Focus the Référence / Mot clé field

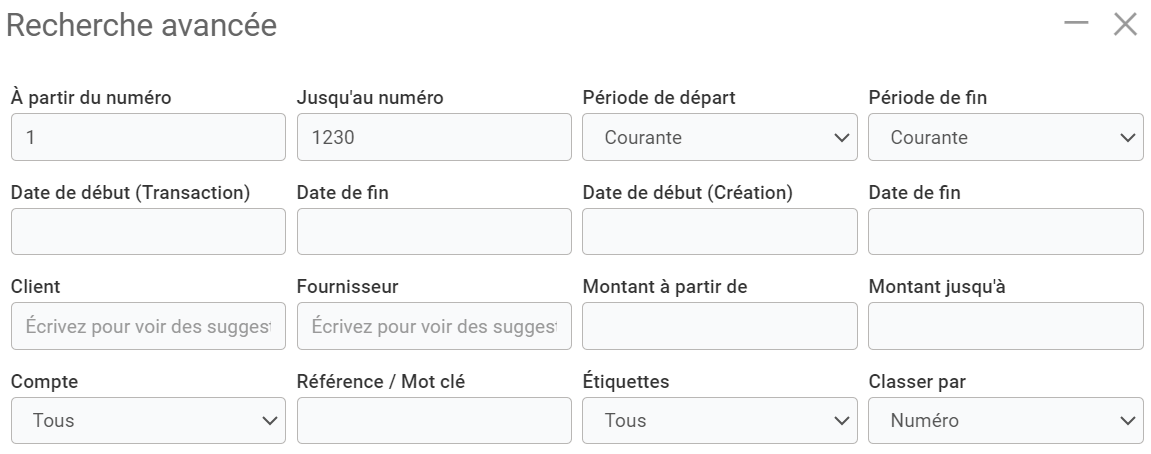(x=434, y=421)
